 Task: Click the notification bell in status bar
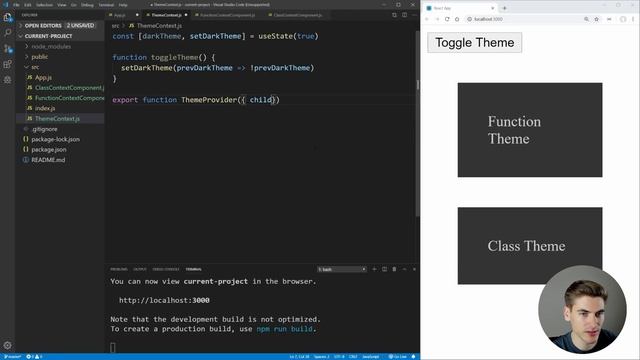click(413, 357)
